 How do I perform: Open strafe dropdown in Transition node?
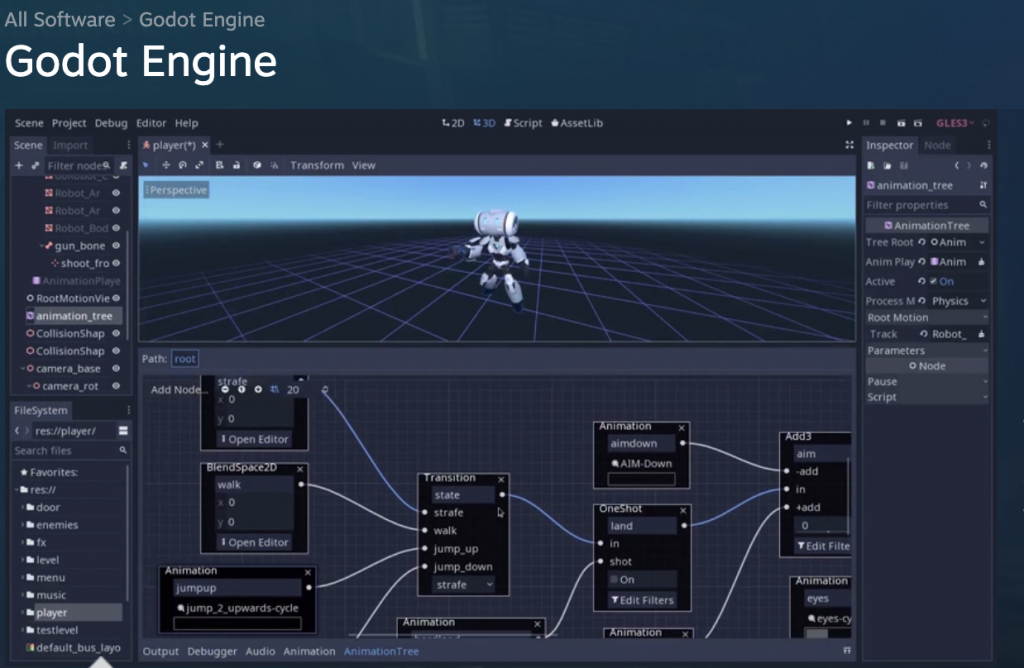[x=464, y=584]
